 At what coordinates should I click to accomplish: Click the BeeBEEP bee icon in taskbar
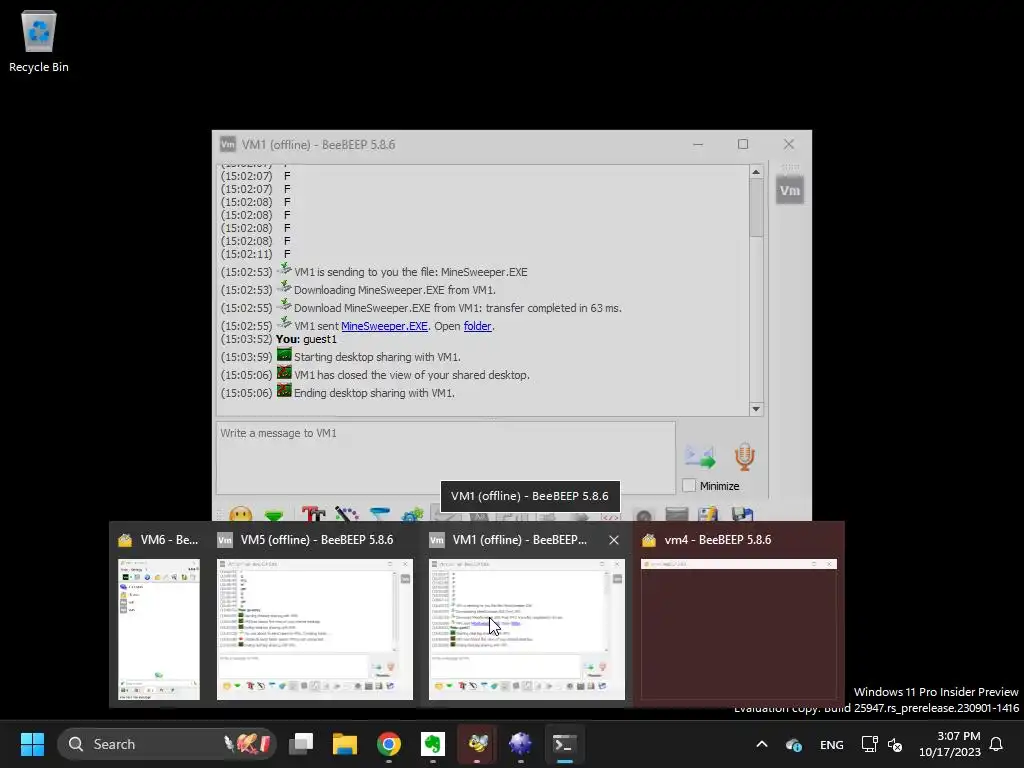[477, 744]
